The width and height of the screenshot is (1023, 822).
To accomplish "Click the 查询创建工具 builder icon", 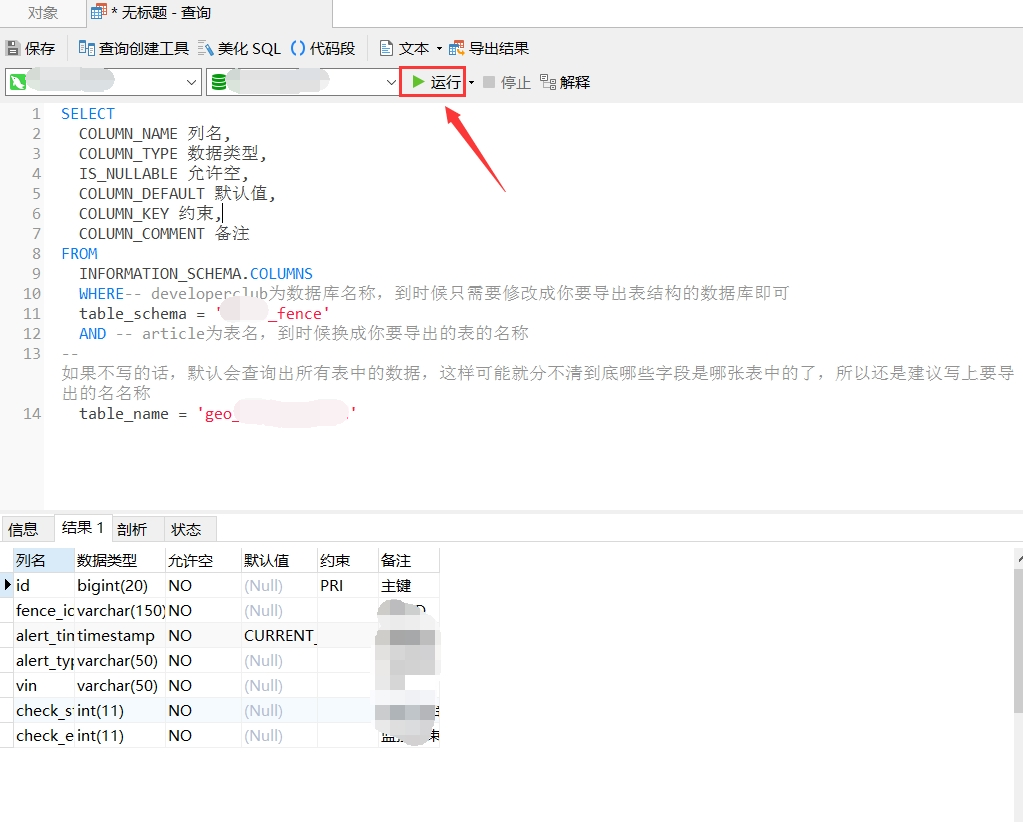I will pos(86,48).
